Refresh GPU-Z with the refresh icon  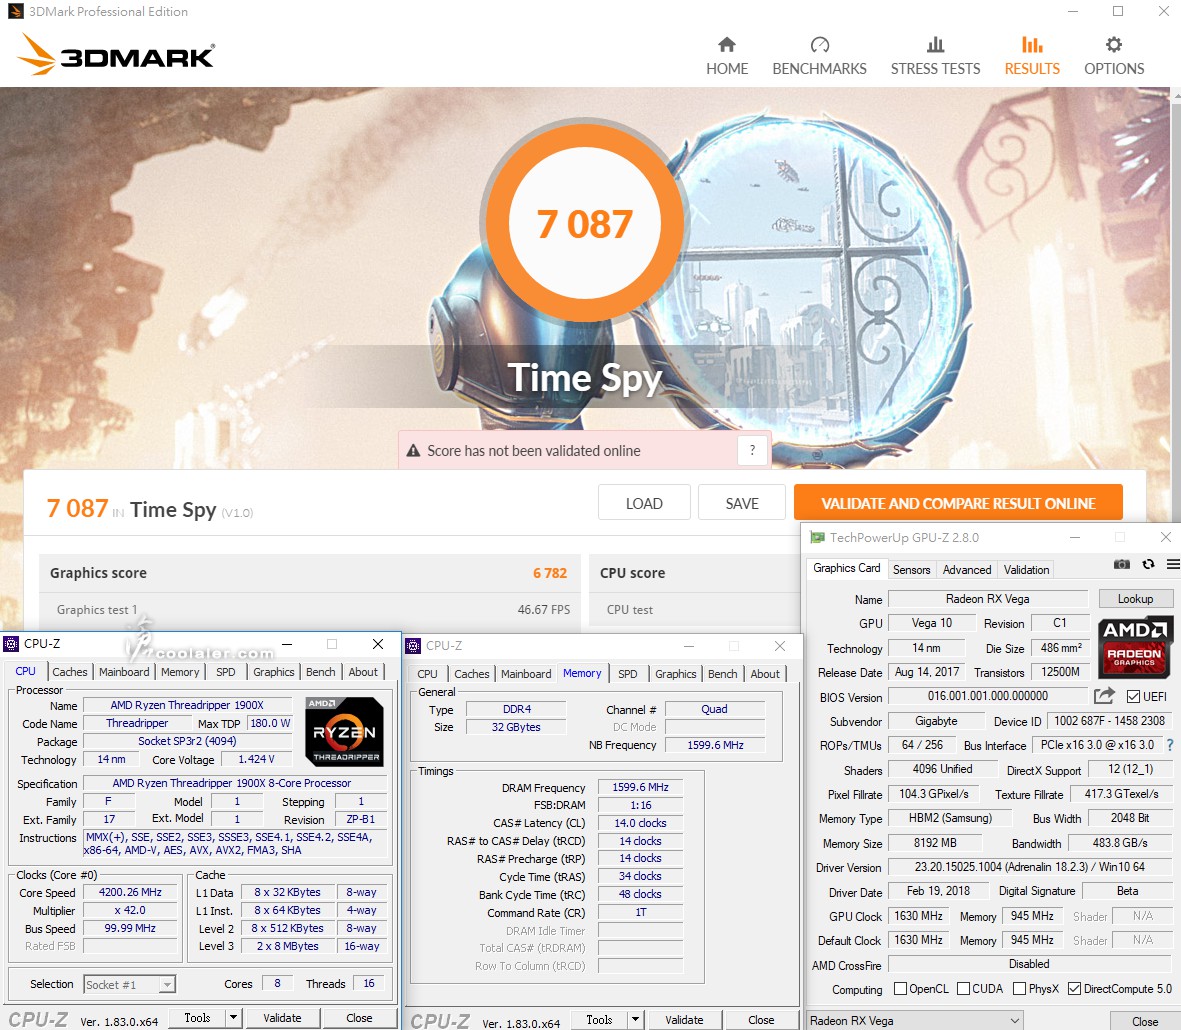coord(1148,564)
